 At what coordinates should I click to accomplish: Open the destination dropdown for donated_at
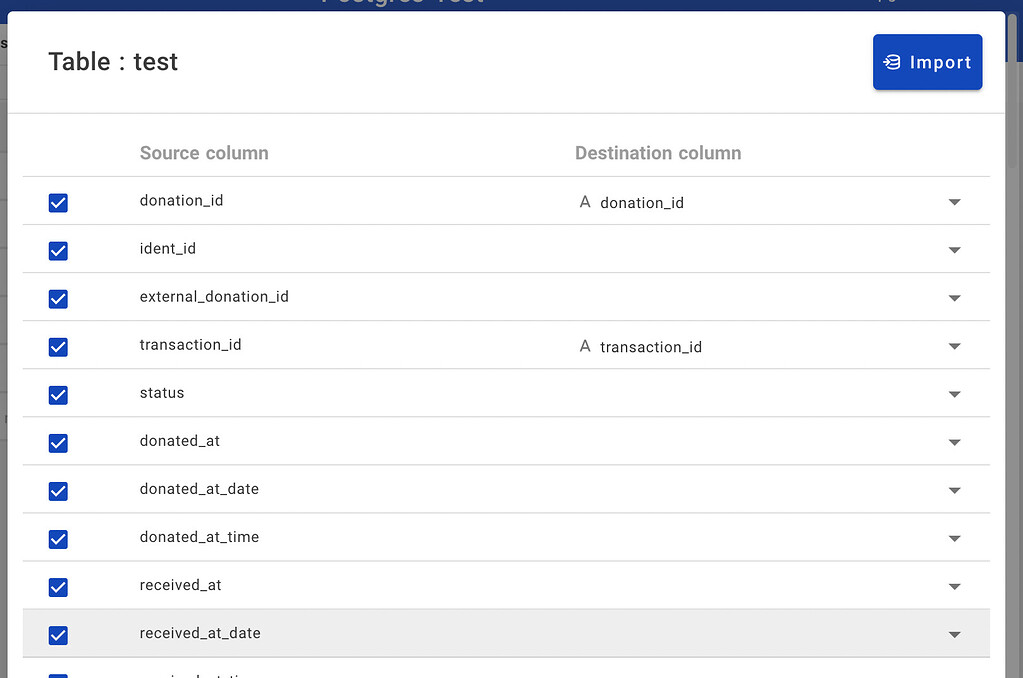tap(954, 442)
